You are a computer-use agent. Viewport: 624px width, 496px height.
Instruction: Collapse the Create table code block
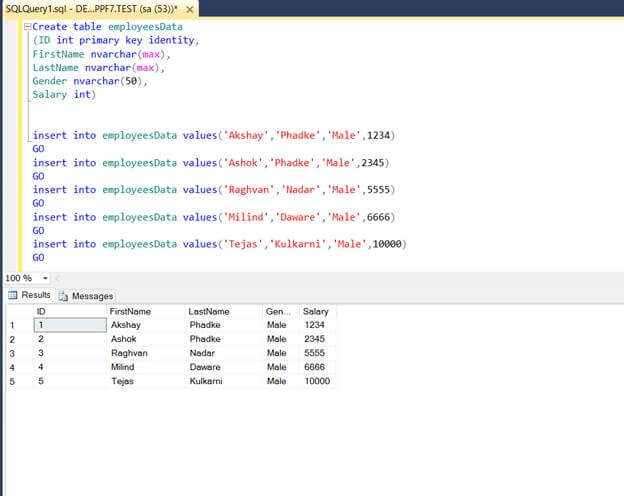(27, 27)
